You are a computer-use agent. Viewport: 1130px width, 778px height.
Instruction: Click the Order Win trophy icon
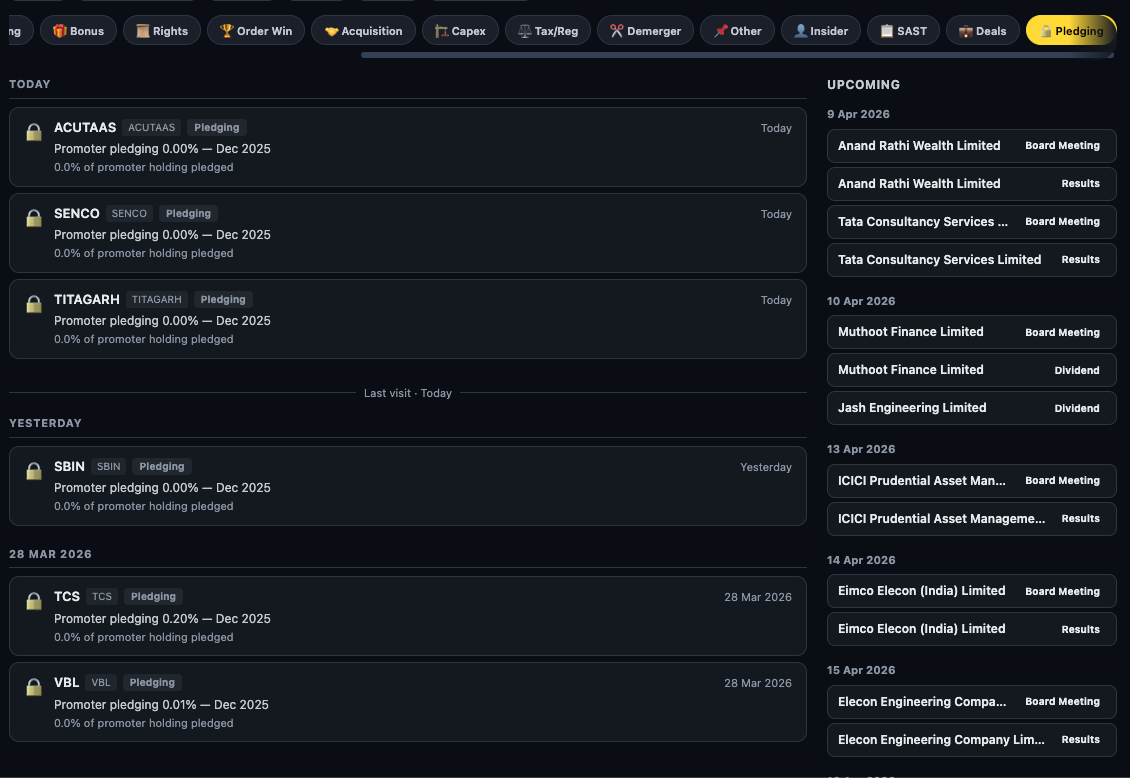226,30
